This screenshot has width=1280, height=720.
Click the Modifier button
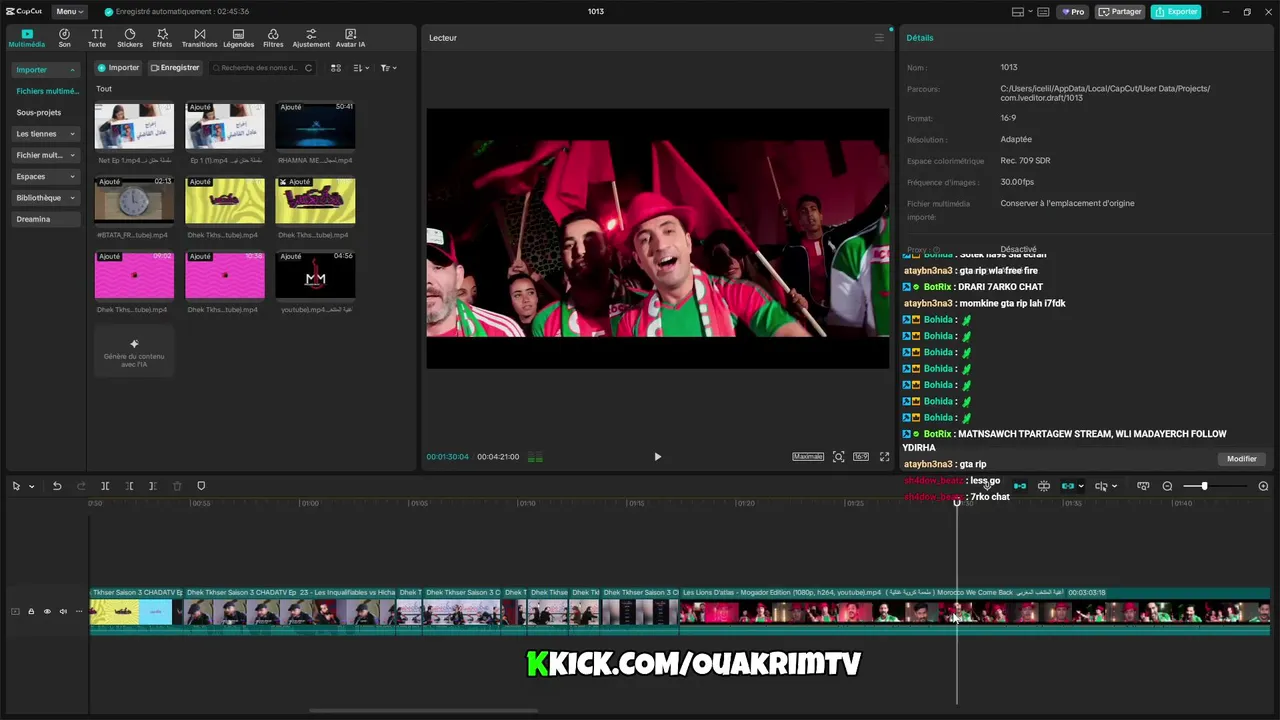[x=1242, y=459]
